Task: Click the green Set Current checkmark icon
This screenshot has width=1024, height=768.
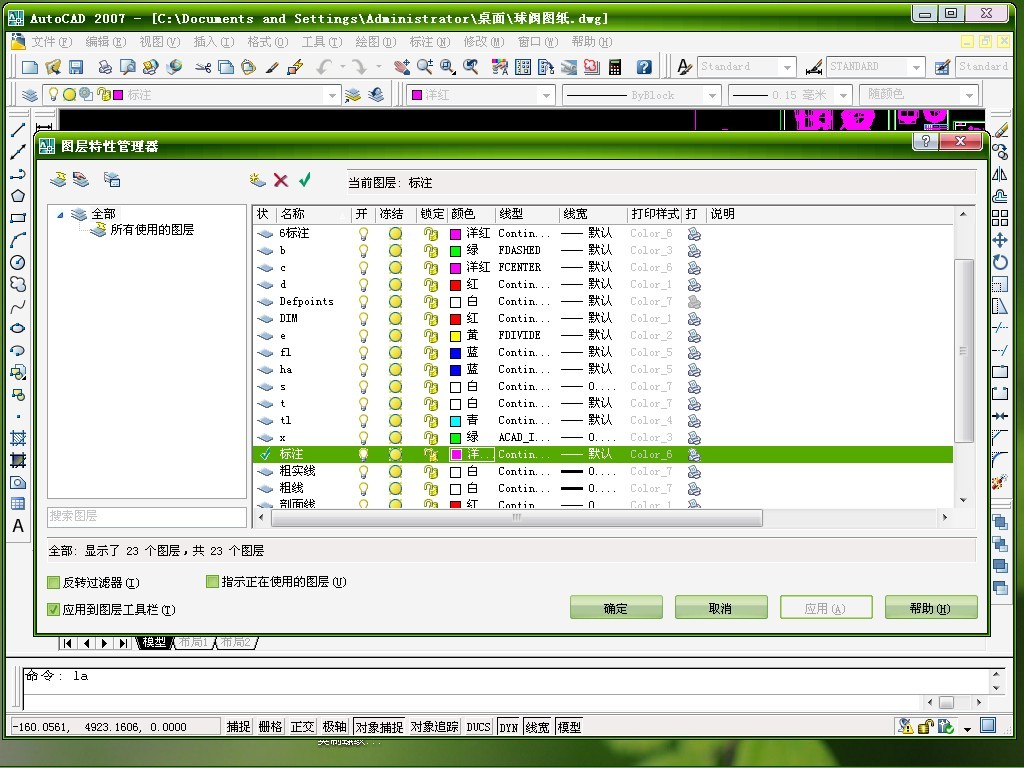Action: coord(304,180)
